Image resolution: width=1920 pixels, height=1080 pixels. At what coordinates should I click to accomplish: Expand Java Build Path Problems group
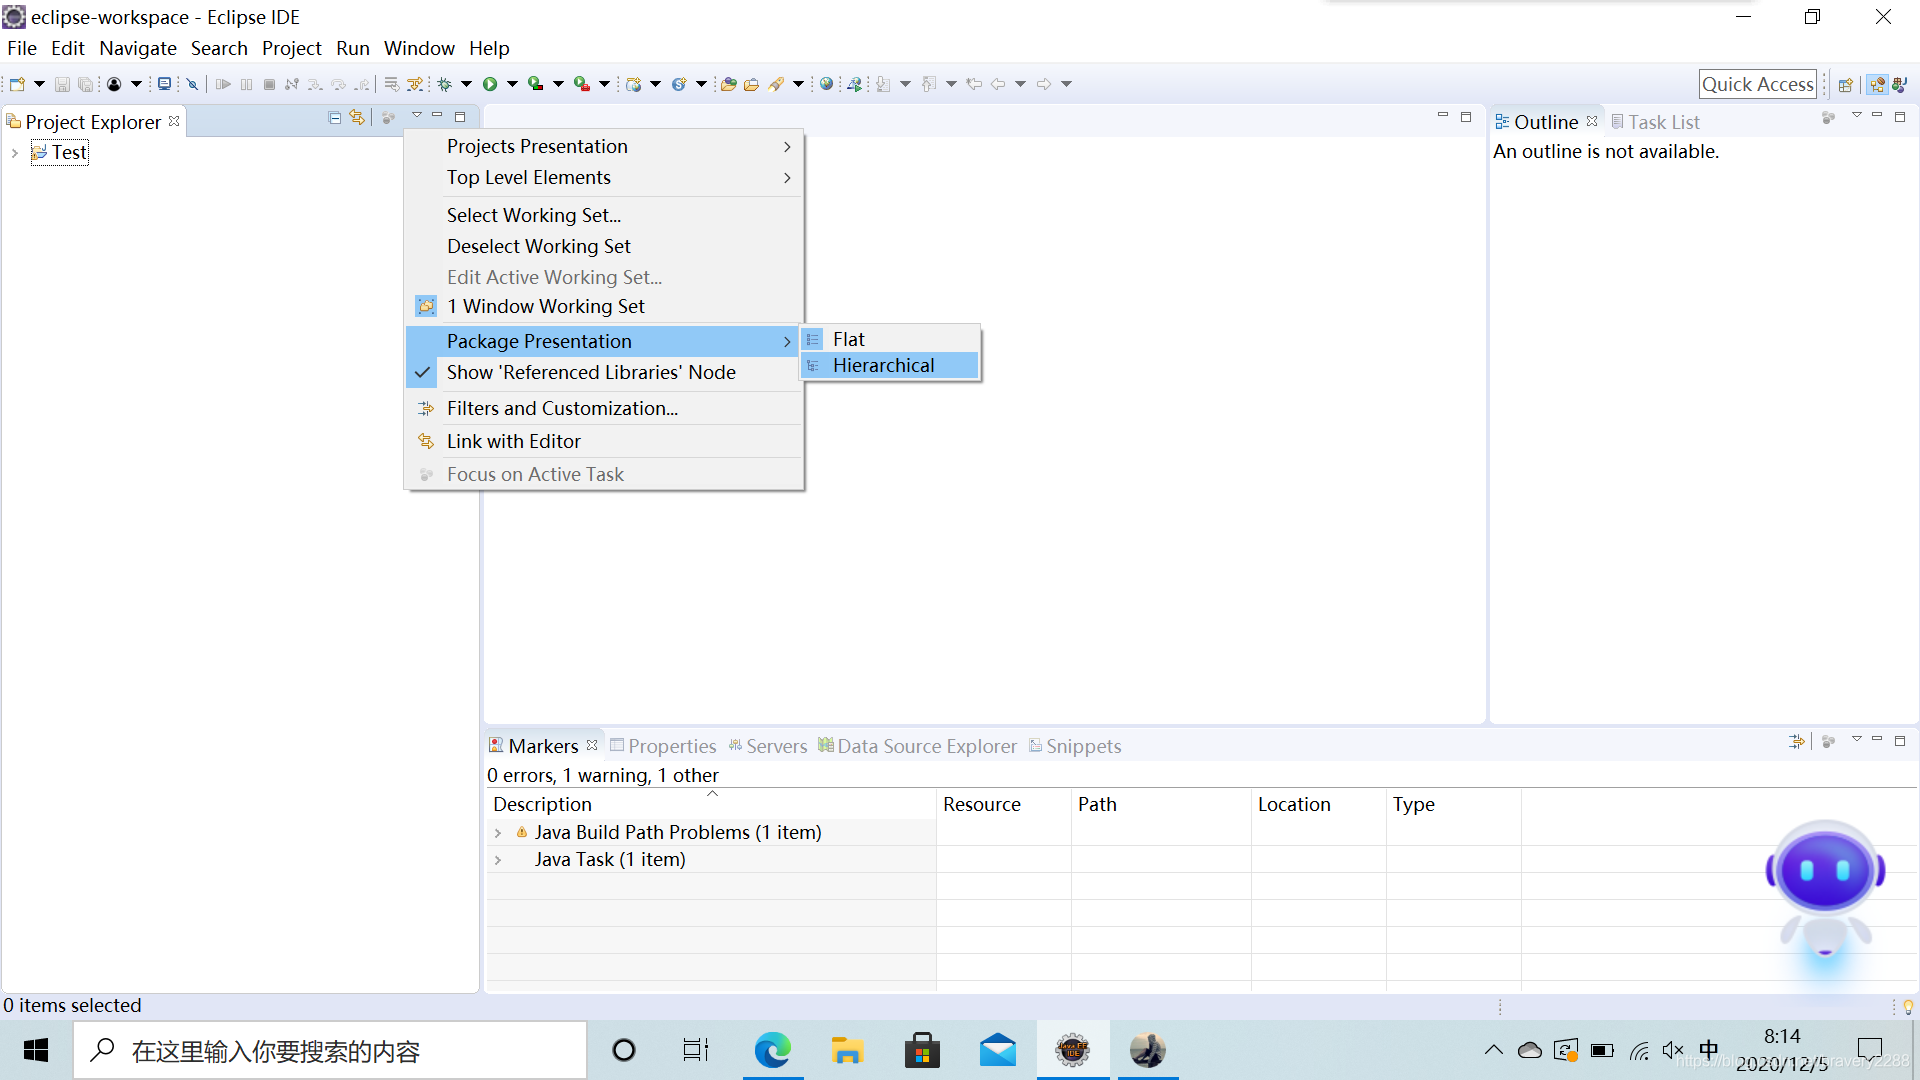coord(498,833)
